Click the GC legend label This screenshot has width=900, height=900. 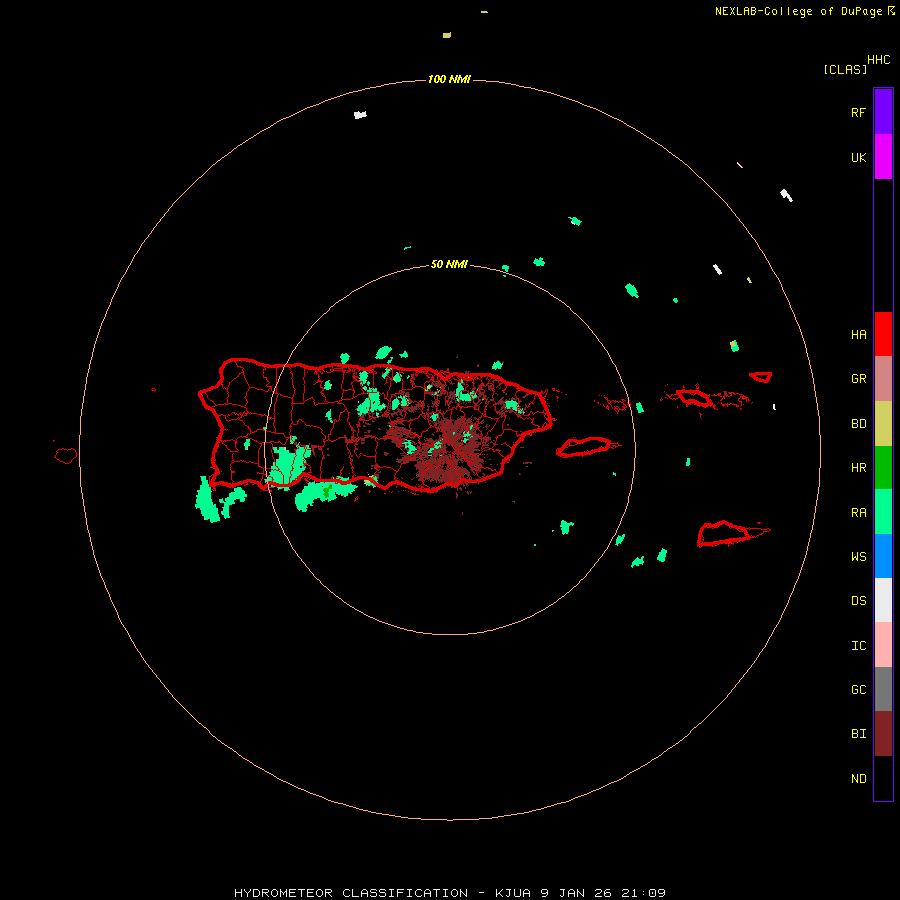click(x=858, y=690)
